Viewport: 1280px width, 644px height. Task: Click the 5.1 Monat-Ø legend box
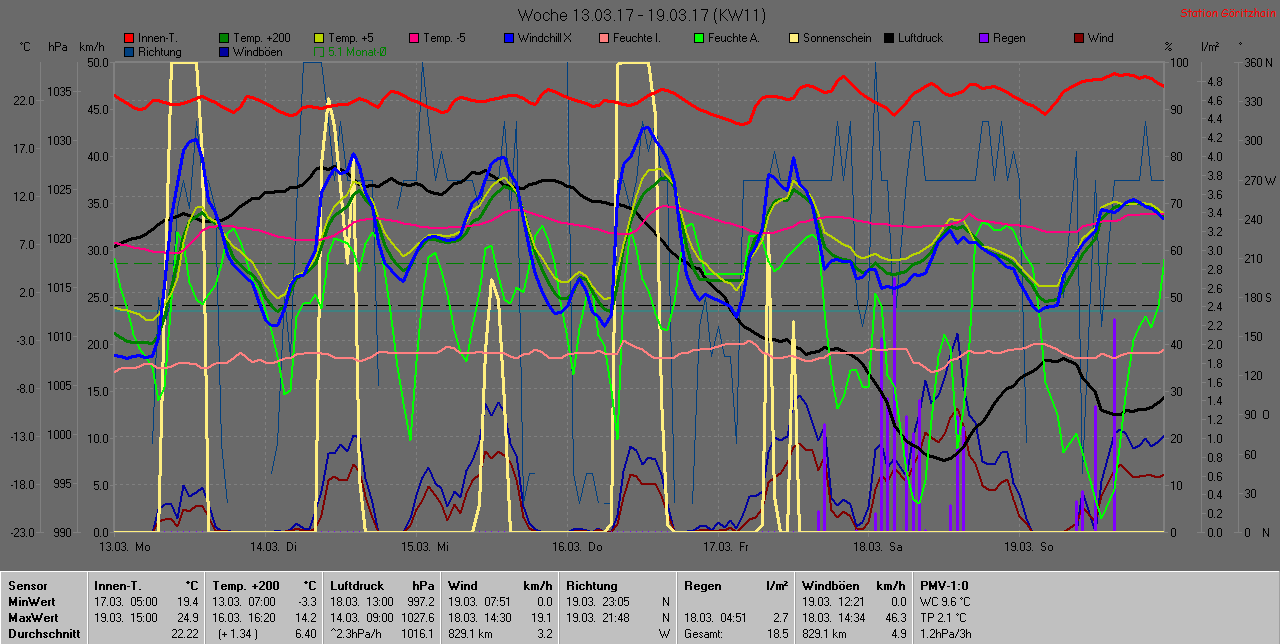point(319,51)
